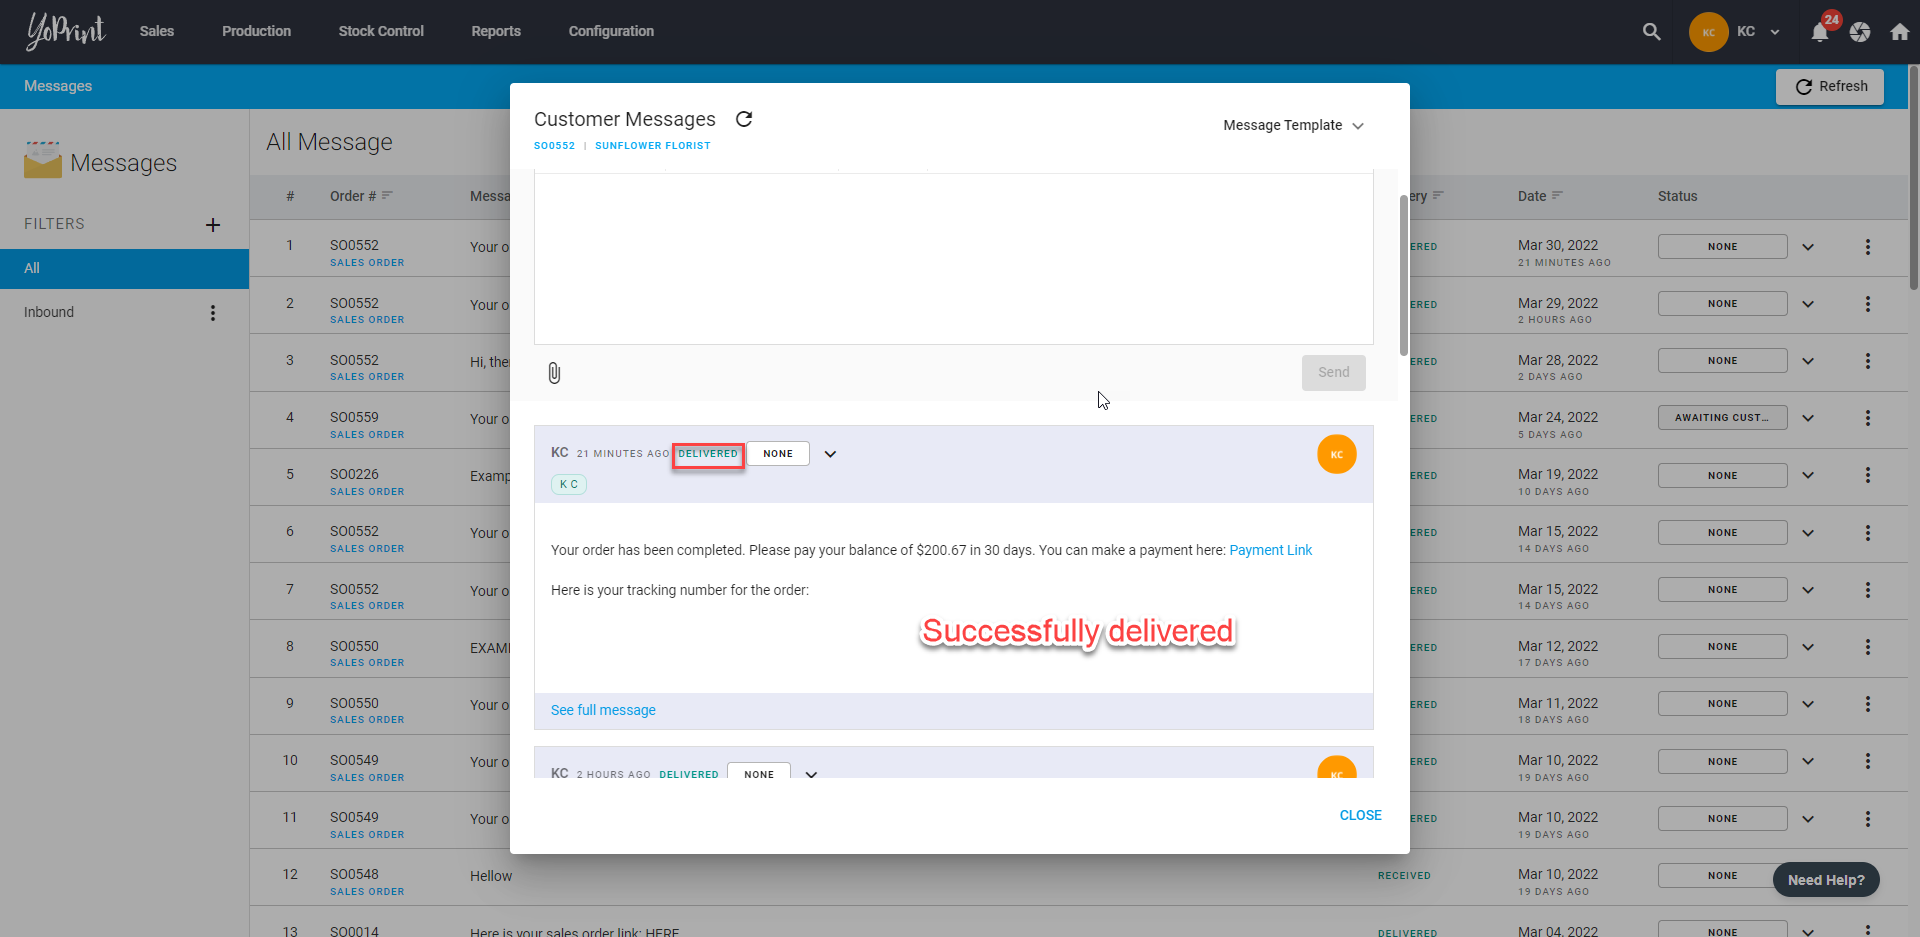Viewport: 1920px width, 937px height.
Task: Click into the message compose text area
Action: [x=953, y=258]
